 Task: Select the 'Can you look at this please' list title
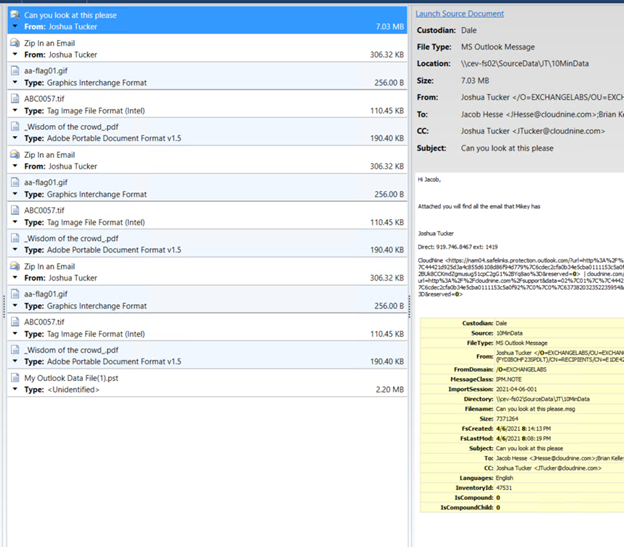tap(70, 15)
